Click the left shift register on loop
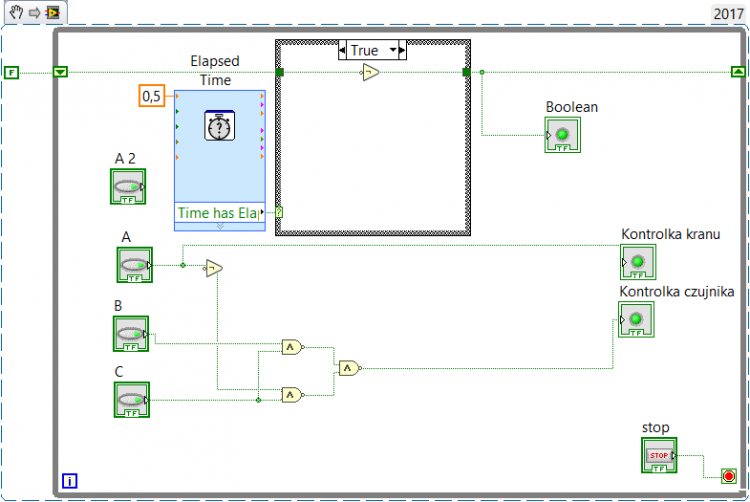 click(60, 72)
